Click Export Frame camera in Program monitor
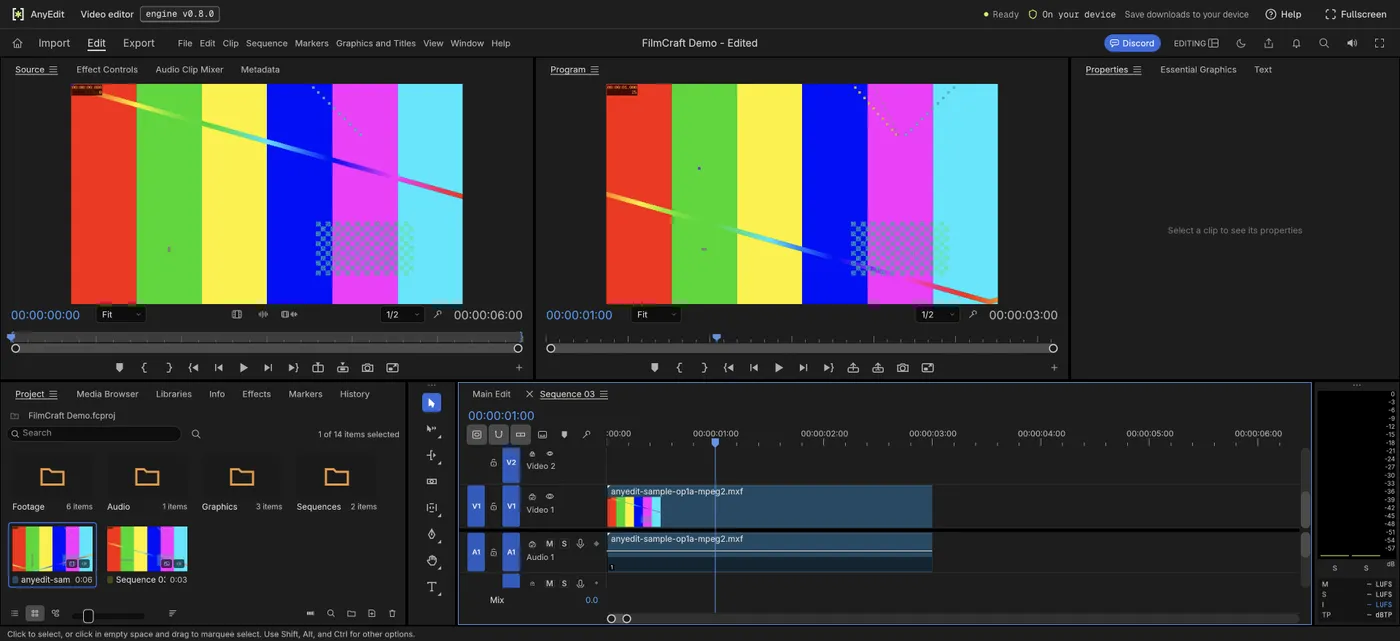 pyautogui.click(x=903, y=368)
